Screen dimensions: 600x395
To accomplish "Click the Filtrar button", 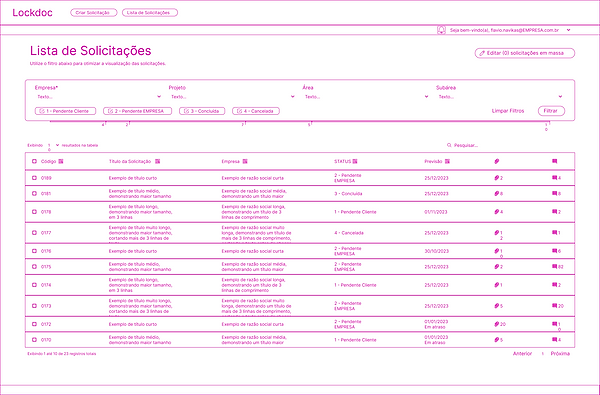I will click(x=551, y=111).
